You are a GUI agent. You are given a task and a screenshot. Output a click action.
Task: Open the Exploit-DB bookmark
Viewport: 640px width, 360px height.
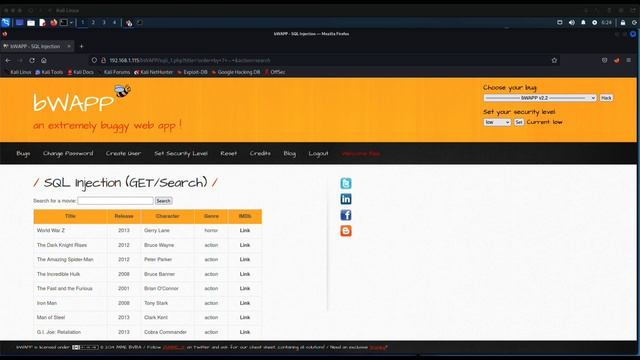coord(192,72)
